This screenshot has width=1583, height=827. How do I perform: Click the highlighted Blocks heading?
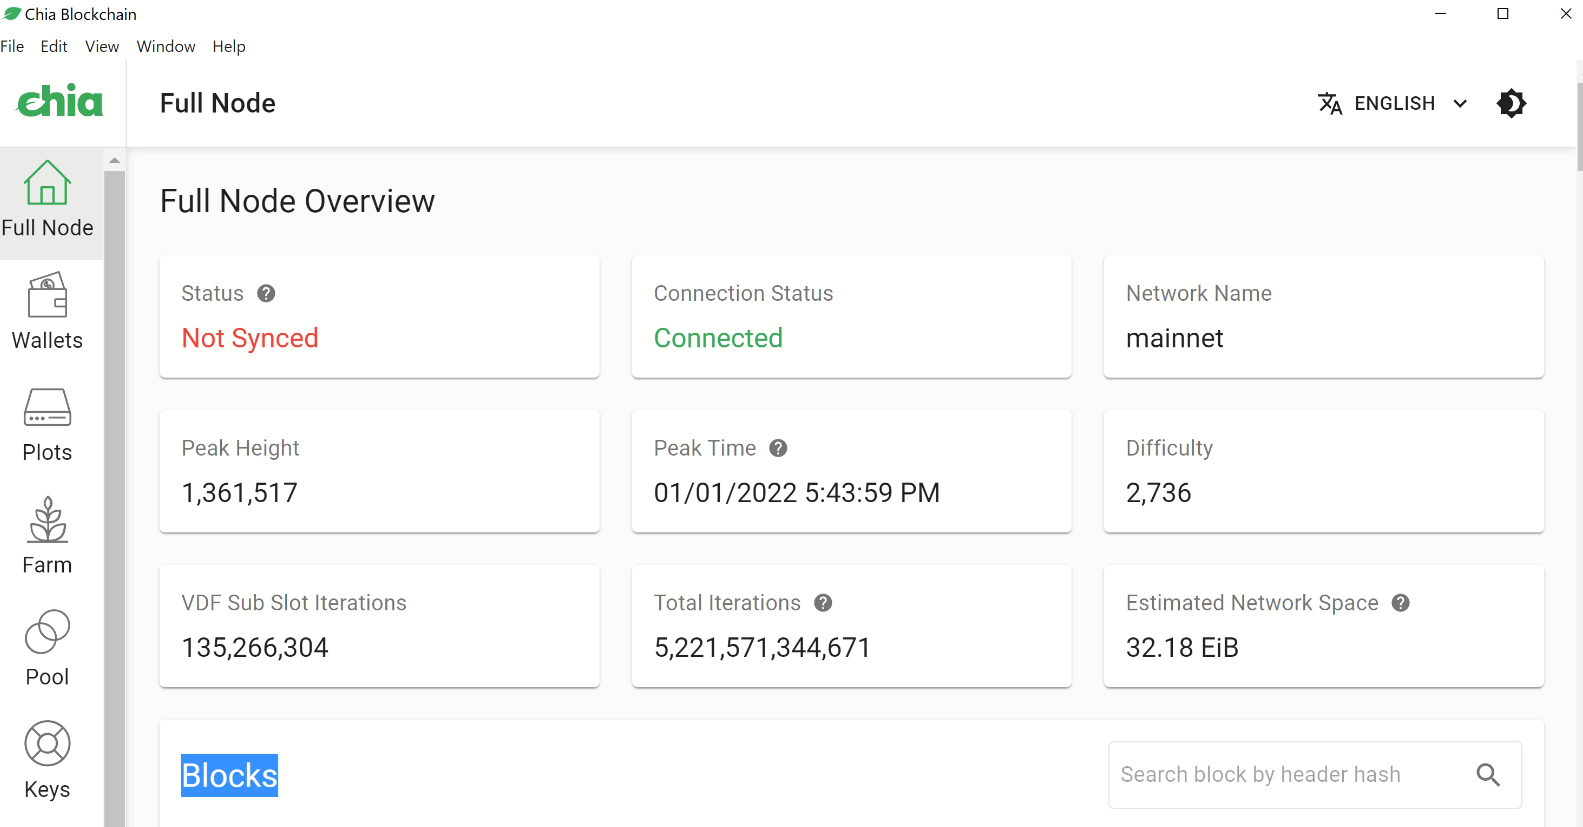pyautogui.click(x=229, y=775)
